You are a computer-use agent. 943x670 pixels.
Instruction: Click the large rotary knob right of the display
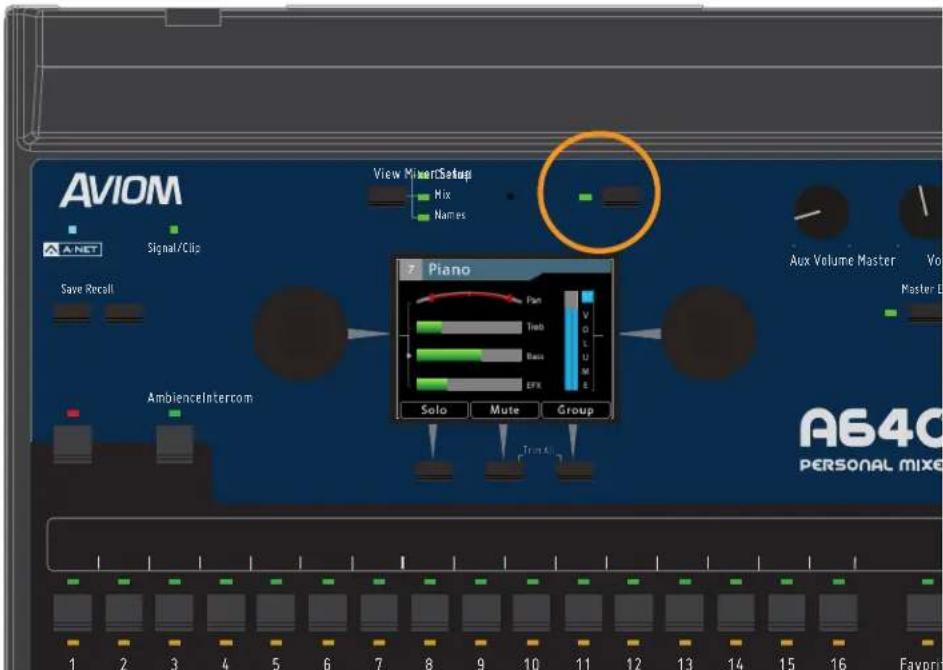tap(709, 333)
